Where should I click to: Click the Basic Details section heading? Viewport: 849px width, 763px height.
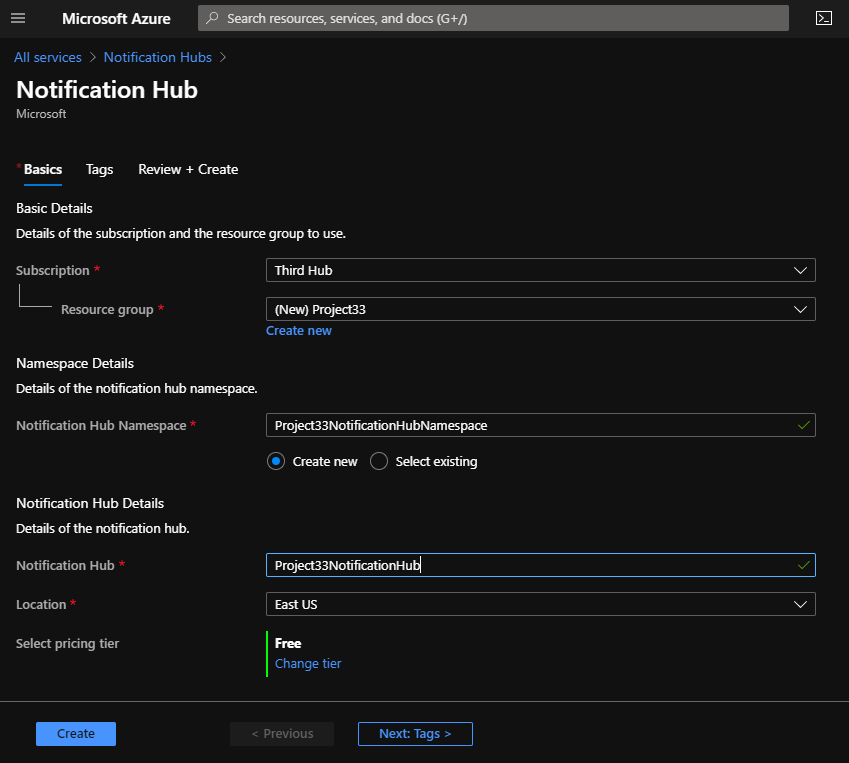pos(54,208)
